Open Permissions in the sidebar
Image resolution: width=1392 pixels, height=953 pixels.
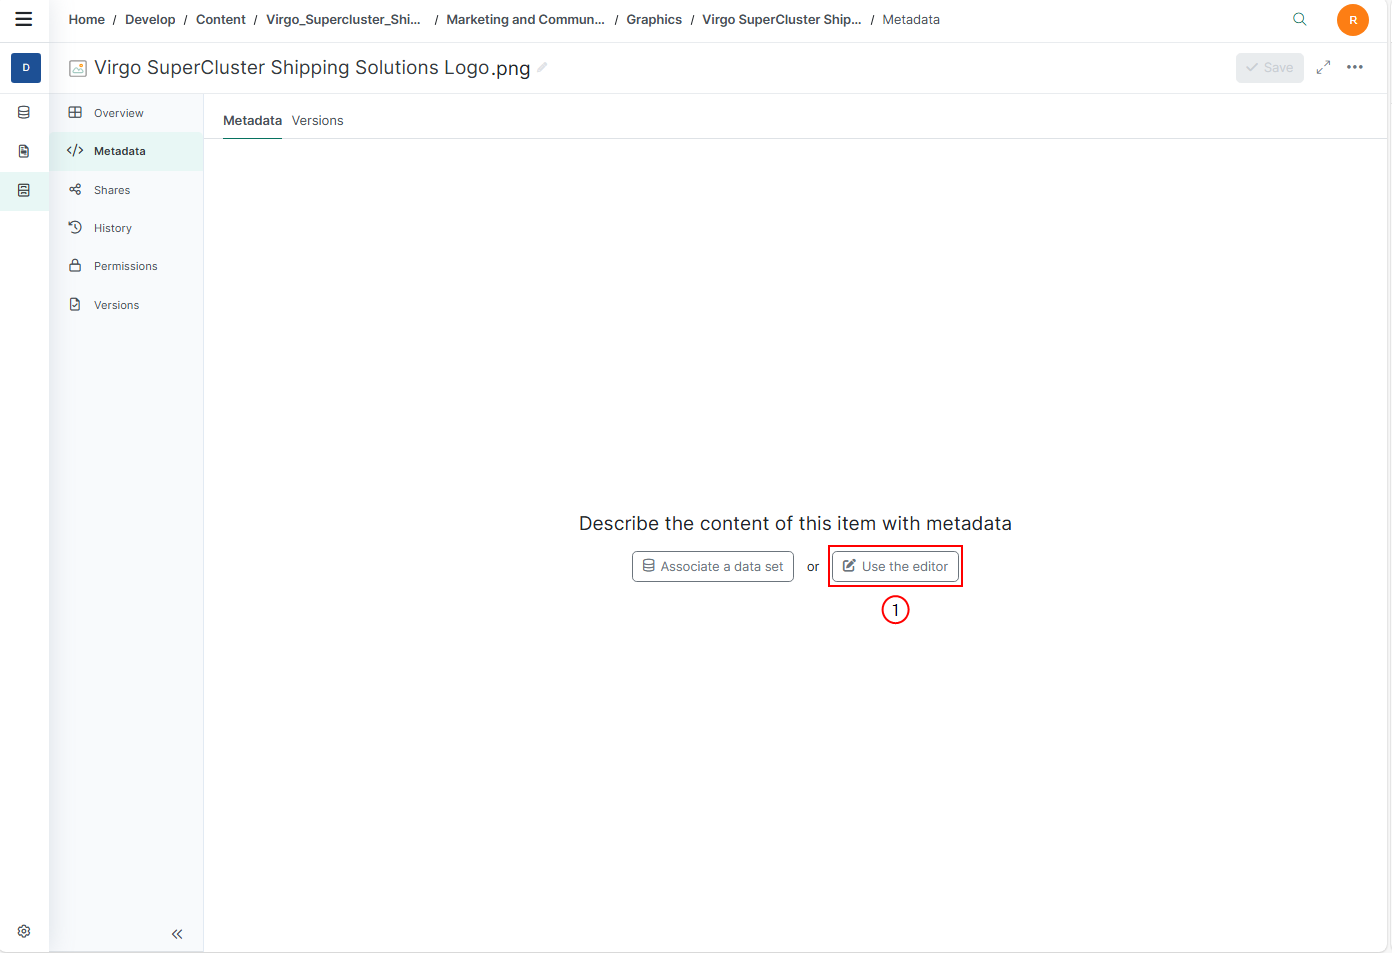pos(125,266)
